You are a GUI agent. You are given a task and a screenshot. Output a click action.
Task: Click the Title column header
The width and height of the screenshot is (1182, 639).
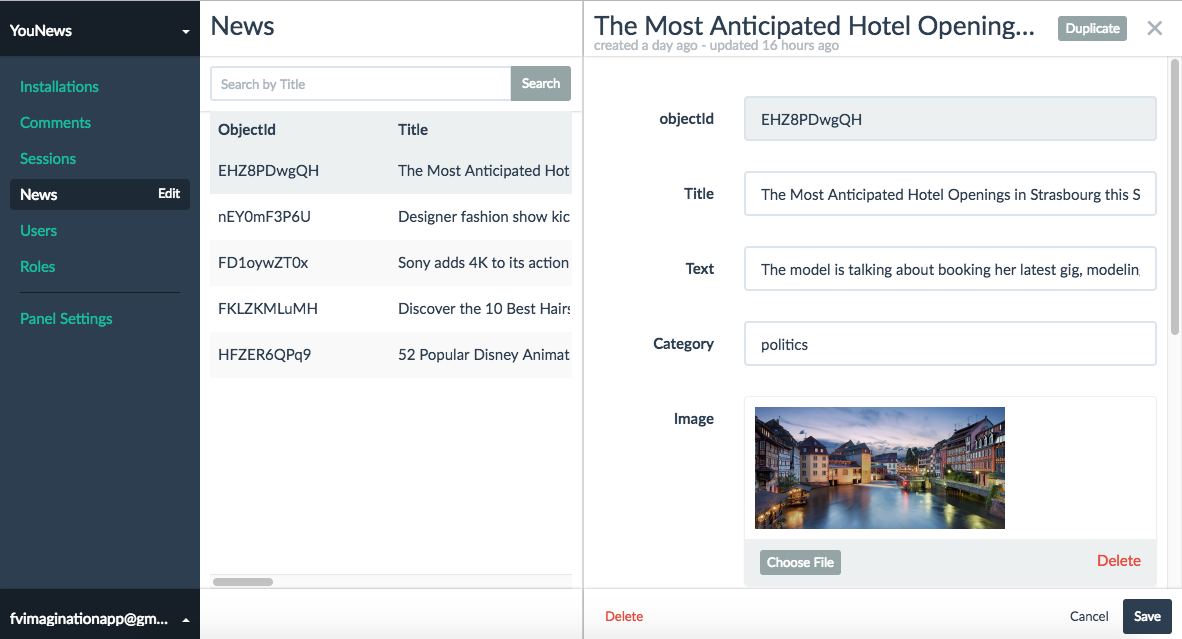(412, 130)
